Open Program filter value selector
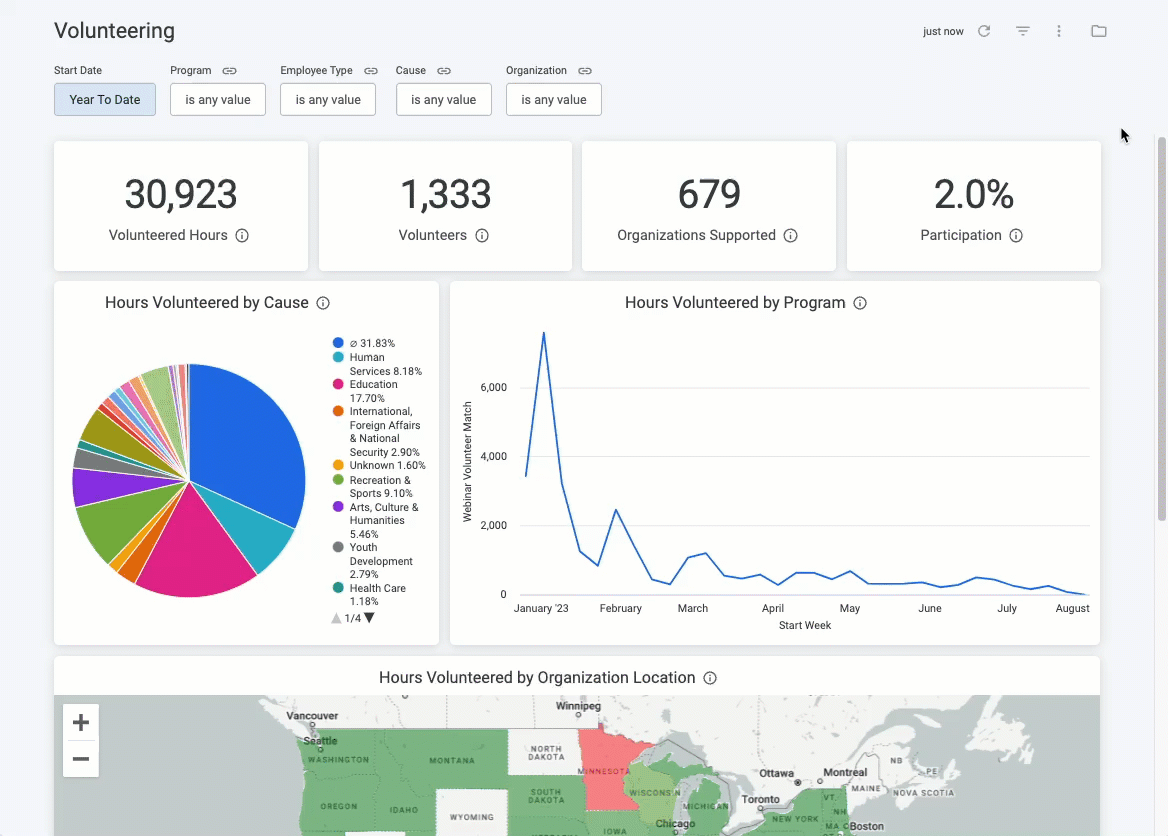The height and width of the screenshot is (836, 1168). (x=218, y=100)
